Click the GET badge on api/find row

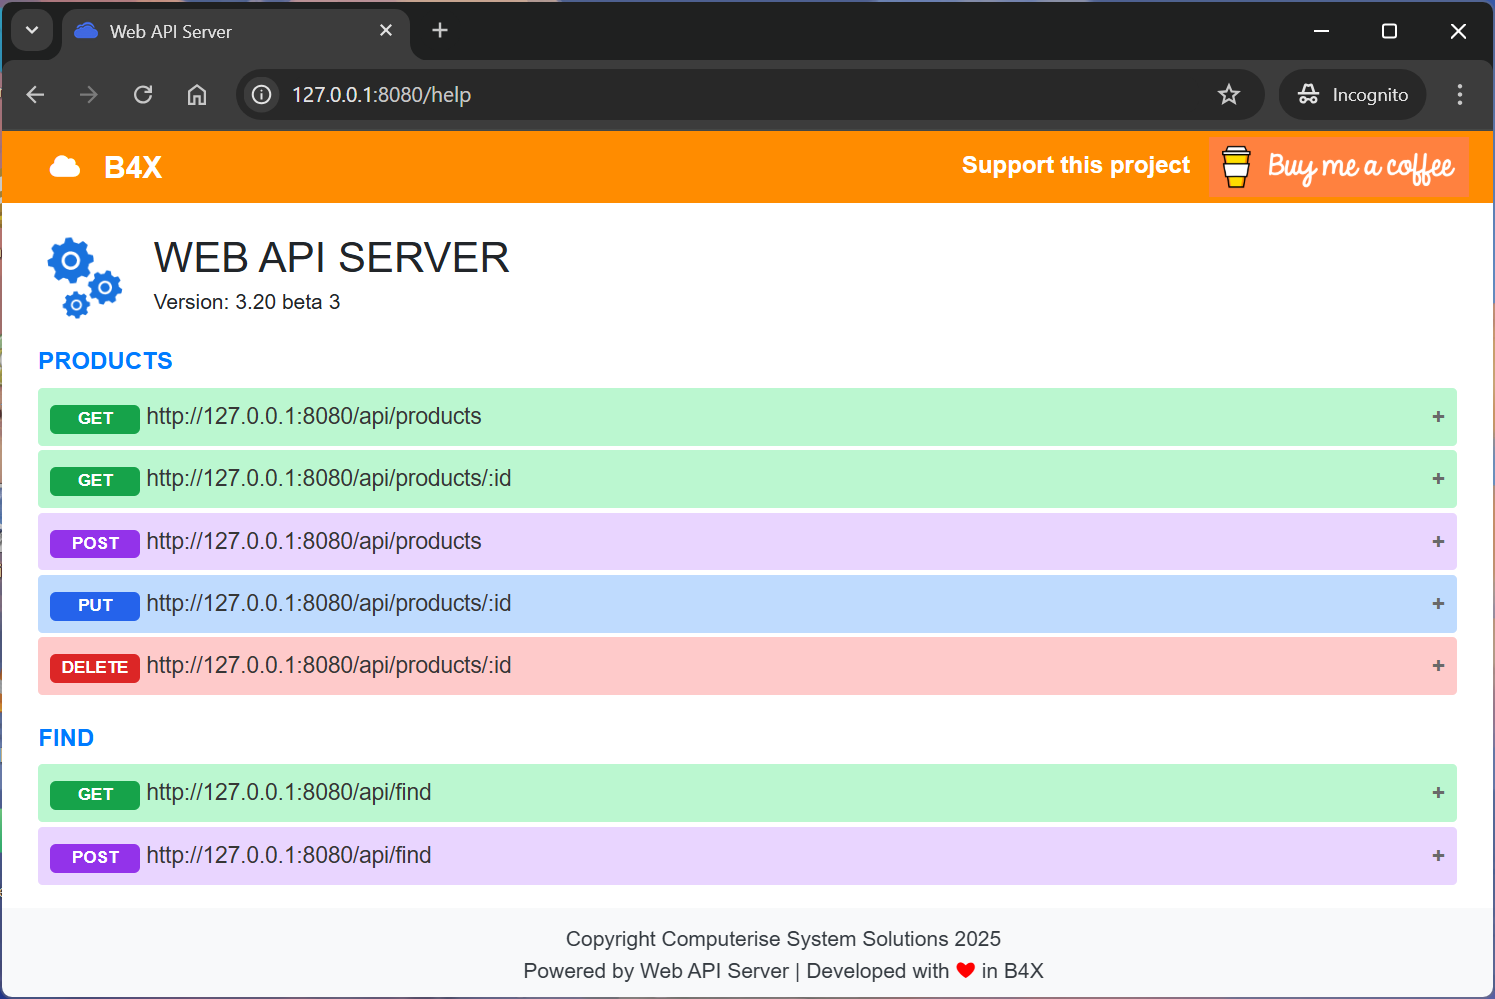pyautogui.click(x=94, y=794)
